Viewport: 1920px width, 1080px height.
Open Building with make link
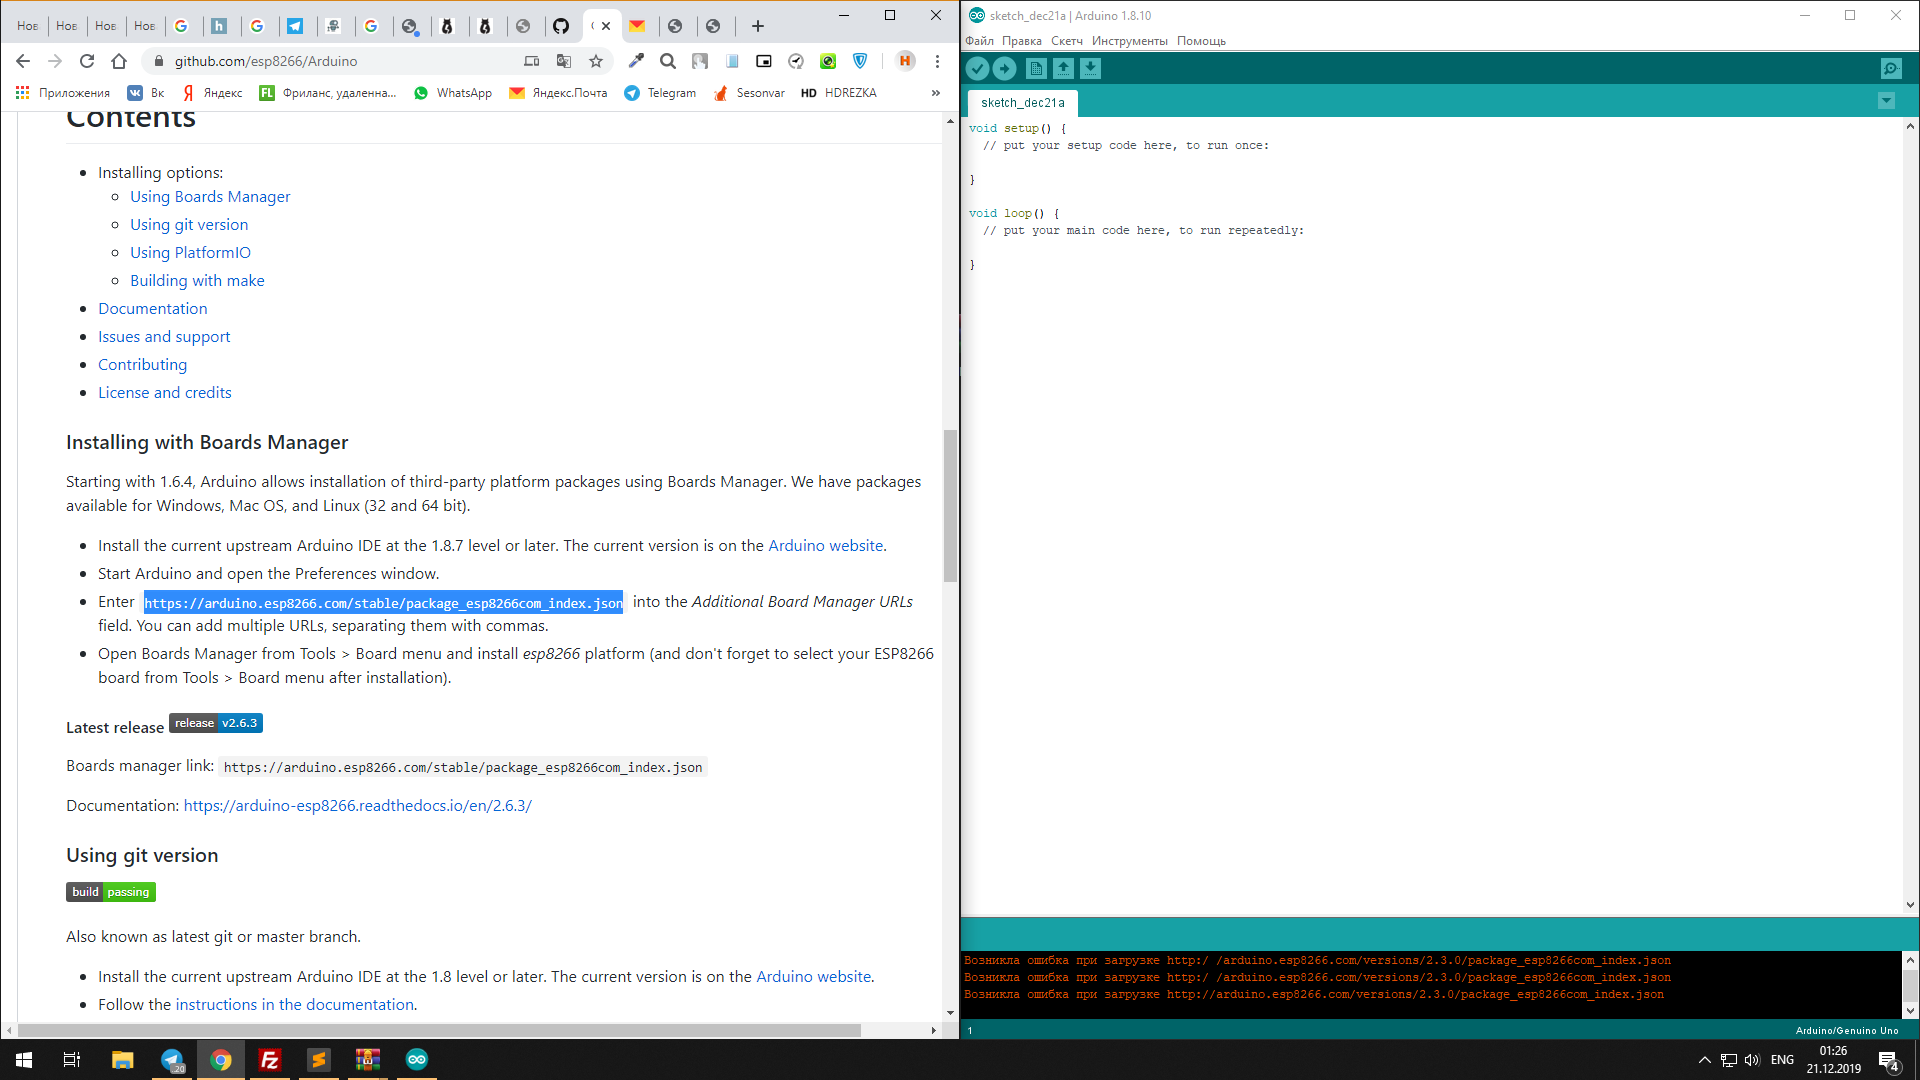click(x=197, y=281)
